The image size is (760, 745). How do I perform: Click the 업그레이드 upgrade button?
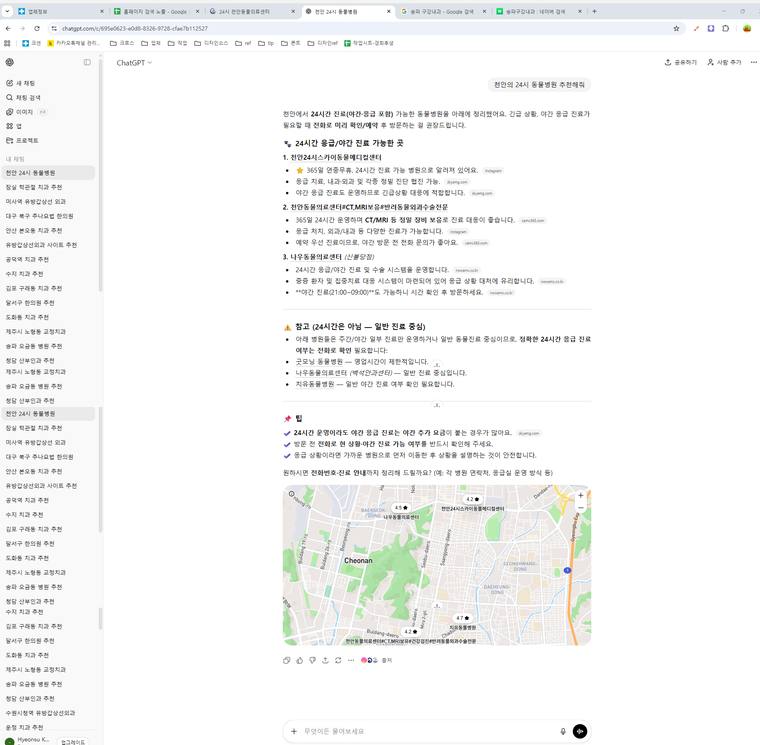(x=73, y=742)
